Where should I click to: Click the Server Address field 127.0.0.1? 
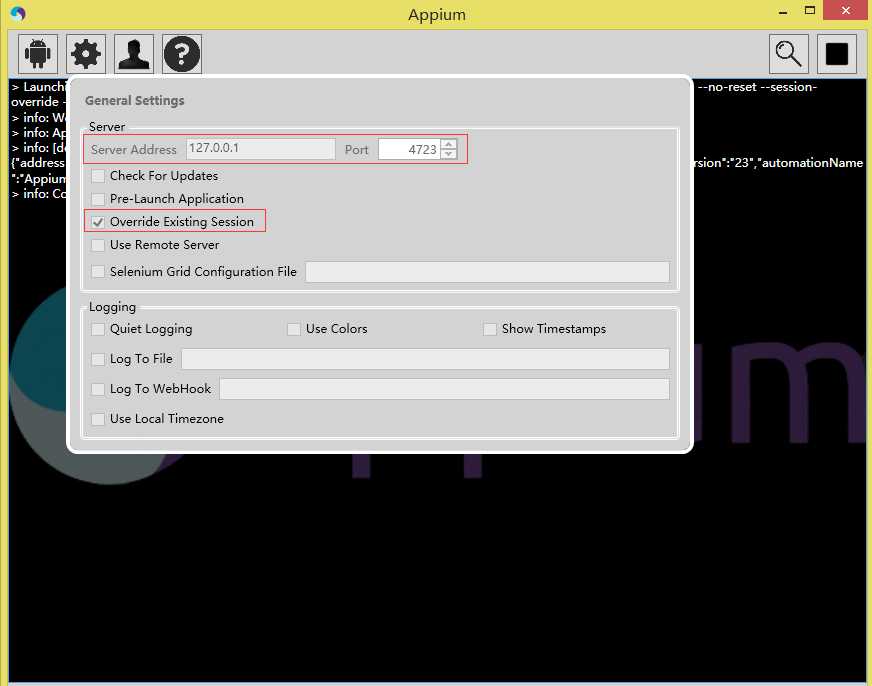coord(260,149)
